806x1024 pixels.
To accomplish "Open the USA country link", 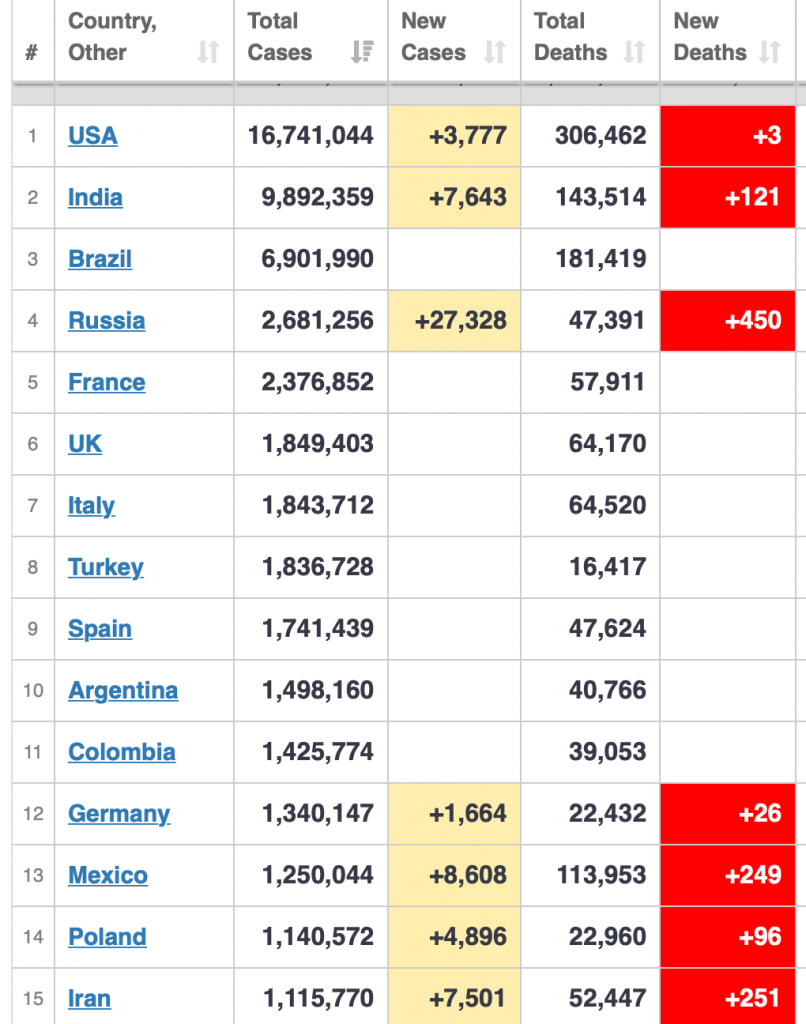I will click(93, 136).
